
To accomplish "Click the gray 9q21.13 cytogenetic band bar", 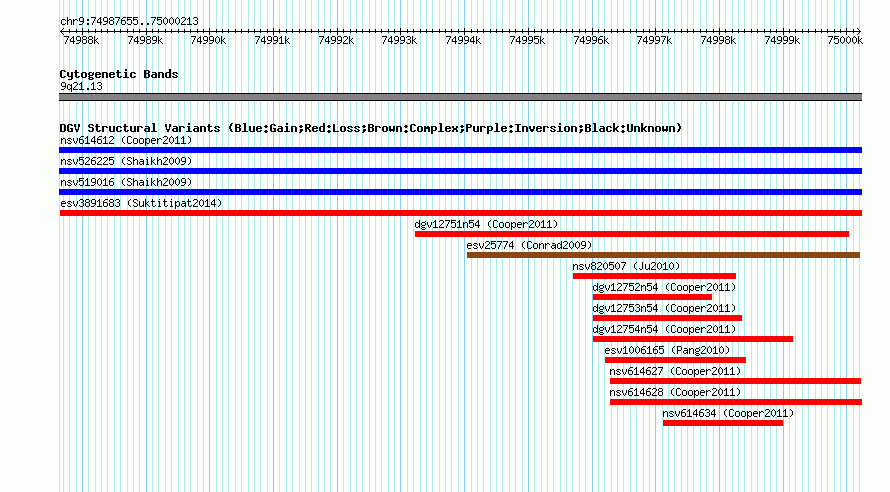I will pyautogui.click(x=460, y=97).
